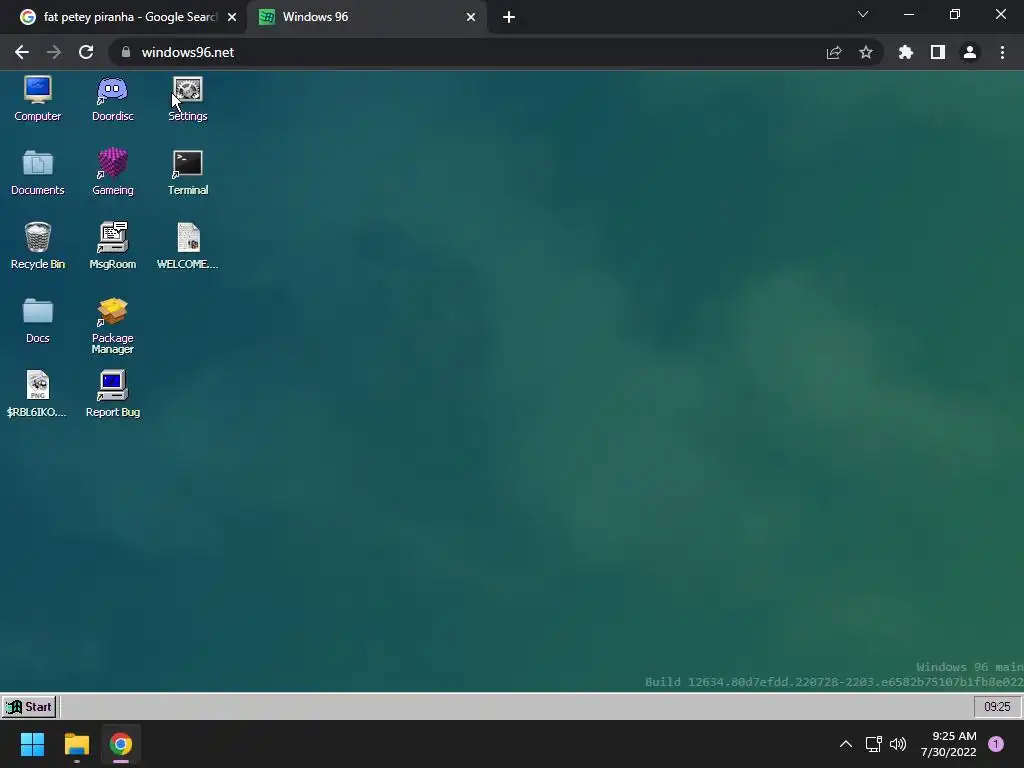The width and height of the screenshot is (1024, 768).
Task: Launch the Gameing shortcut
Action: click(x=112, y=172)
